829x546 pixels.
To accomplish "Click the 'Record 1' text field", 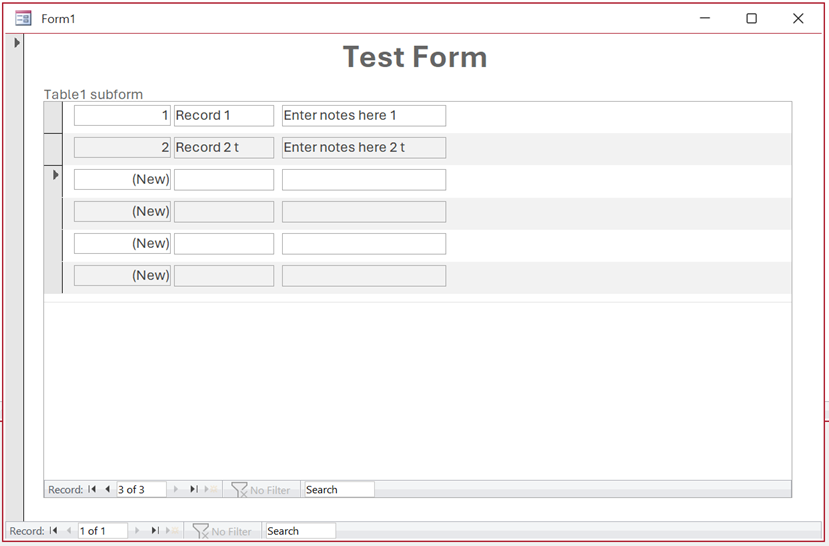I will click(x=224, y=116).
